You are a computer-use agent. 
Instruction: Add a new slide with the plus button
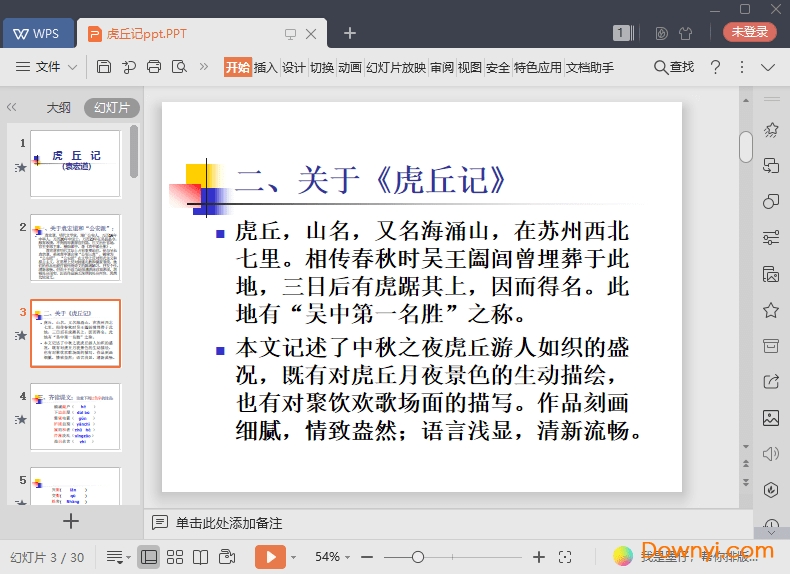click(x=70, y=520)
